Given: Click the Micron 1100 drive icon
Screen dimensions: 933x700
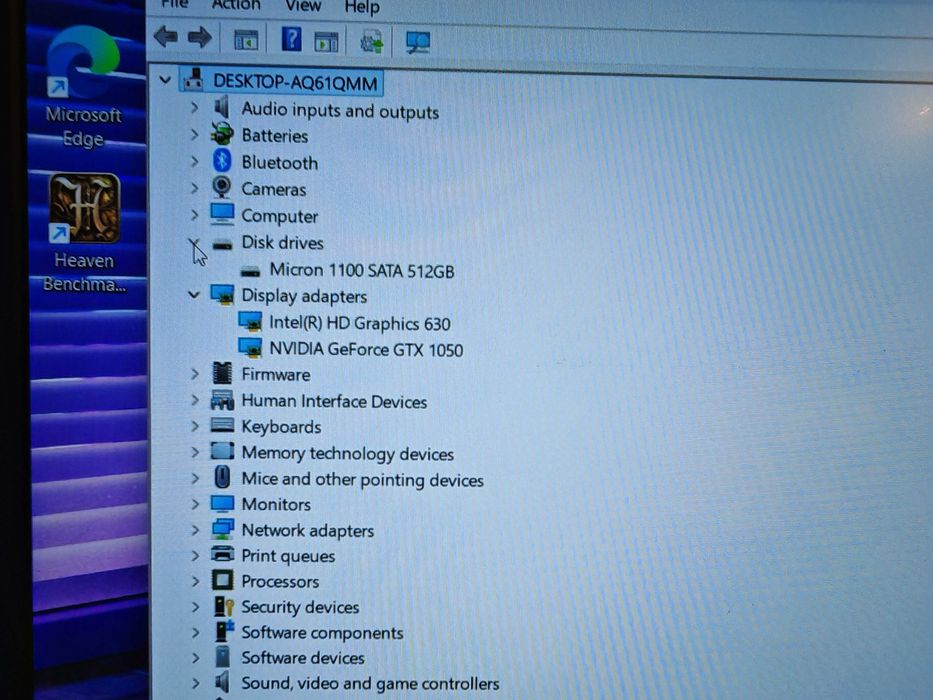Looking at the screenshot, I should tap(250, 271).
